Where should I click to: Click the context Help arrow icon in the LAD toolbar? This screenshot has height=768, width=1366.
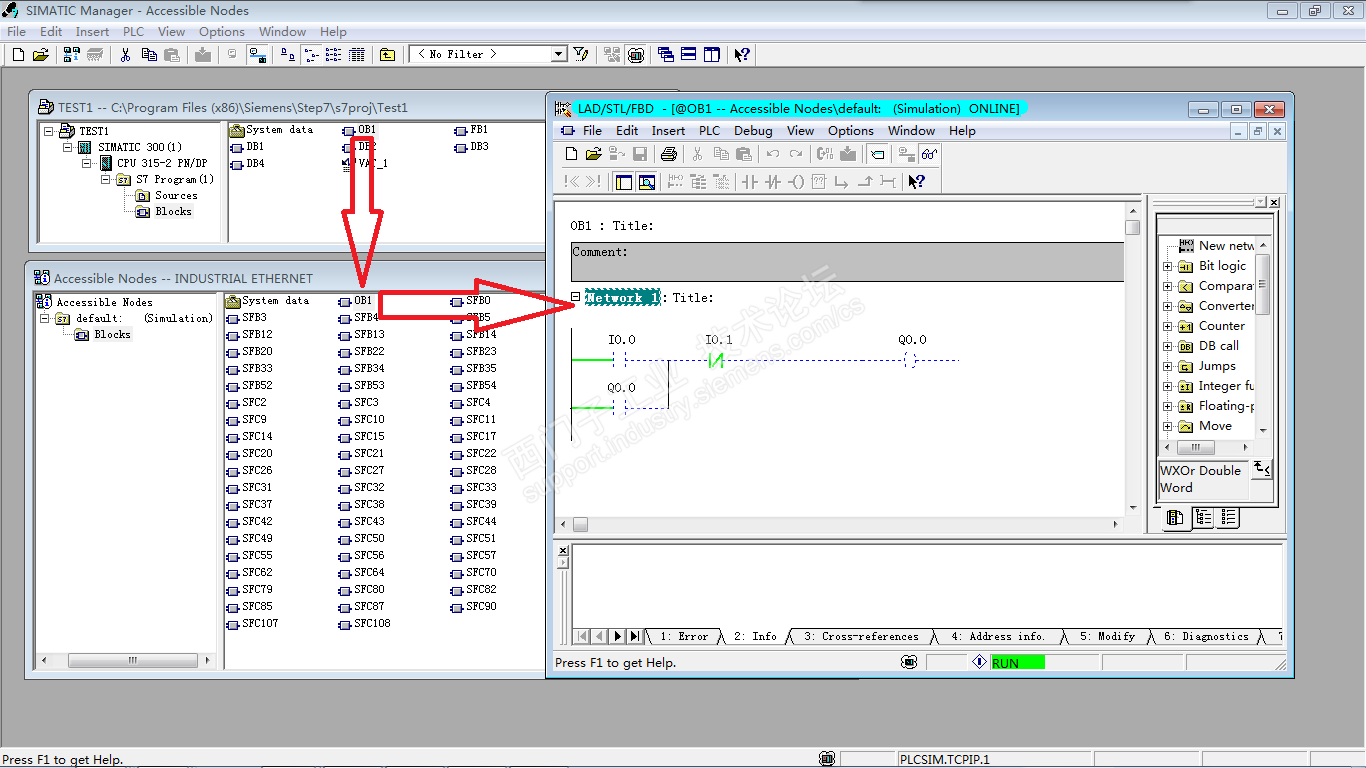coord(916,182)
